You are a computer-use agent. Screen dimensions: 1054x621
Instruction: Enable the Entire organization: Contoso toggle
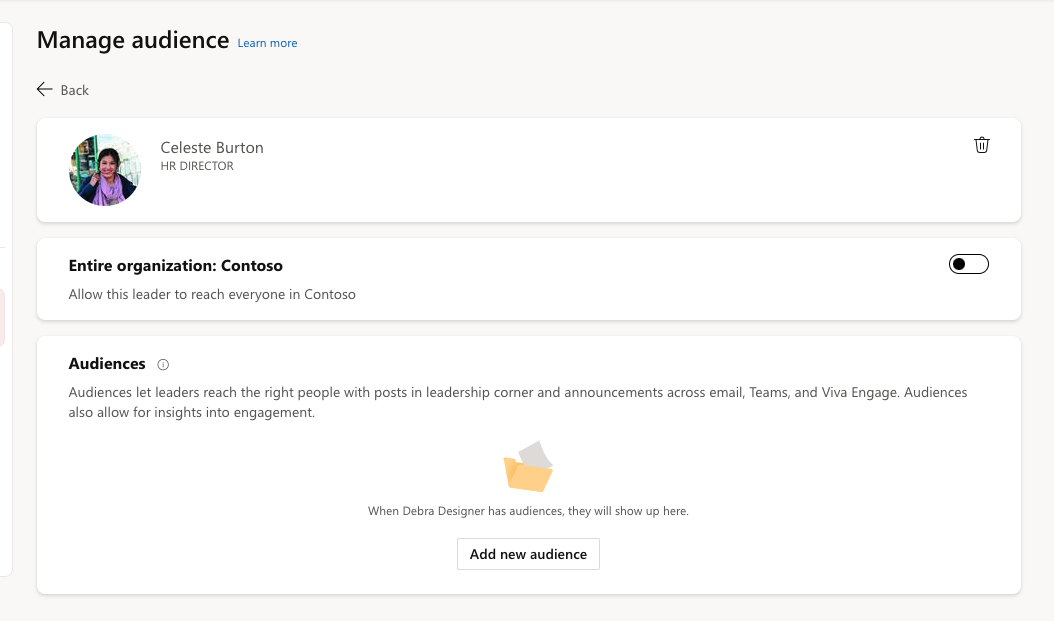click(x=968, y=263)
